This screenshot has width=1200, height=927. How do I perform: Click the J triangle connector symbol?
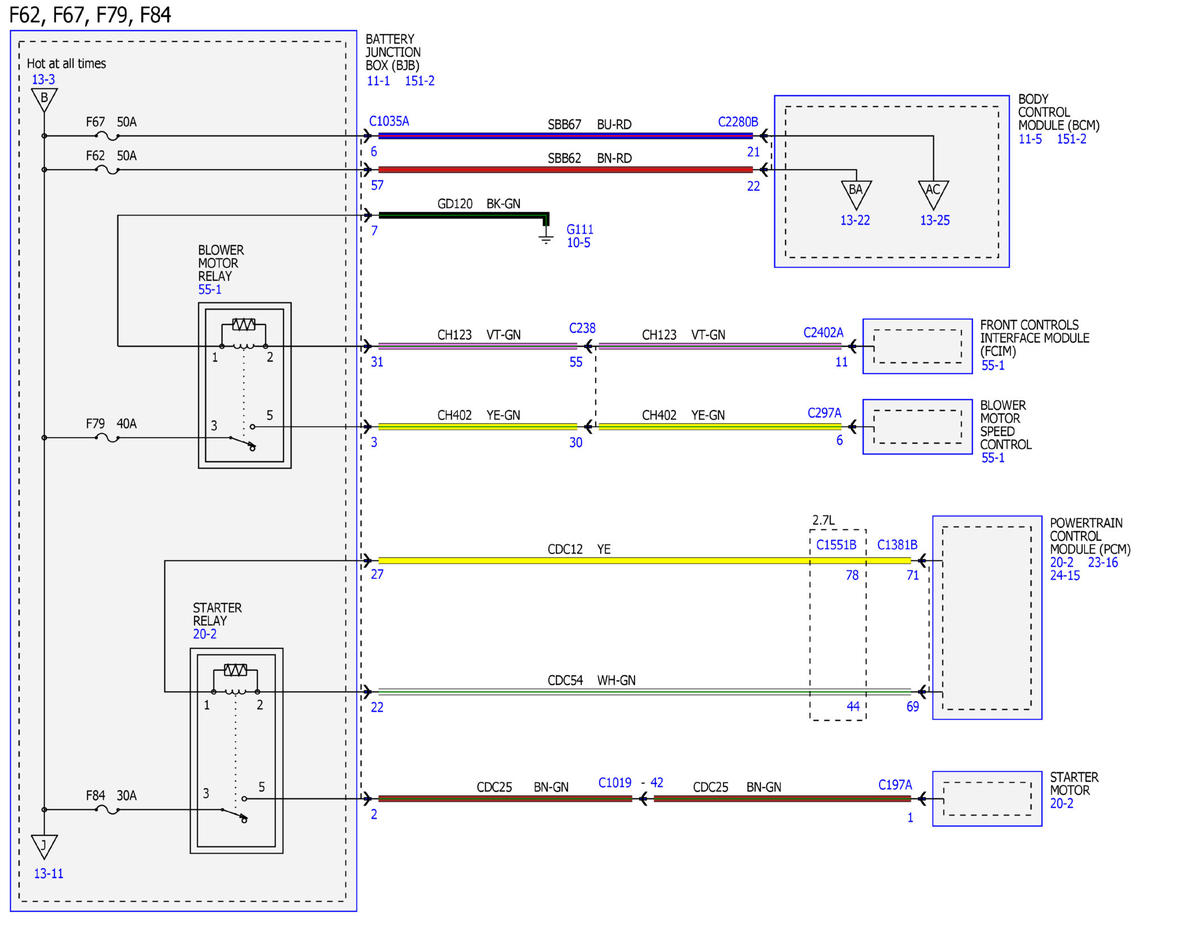pos(44,847)
